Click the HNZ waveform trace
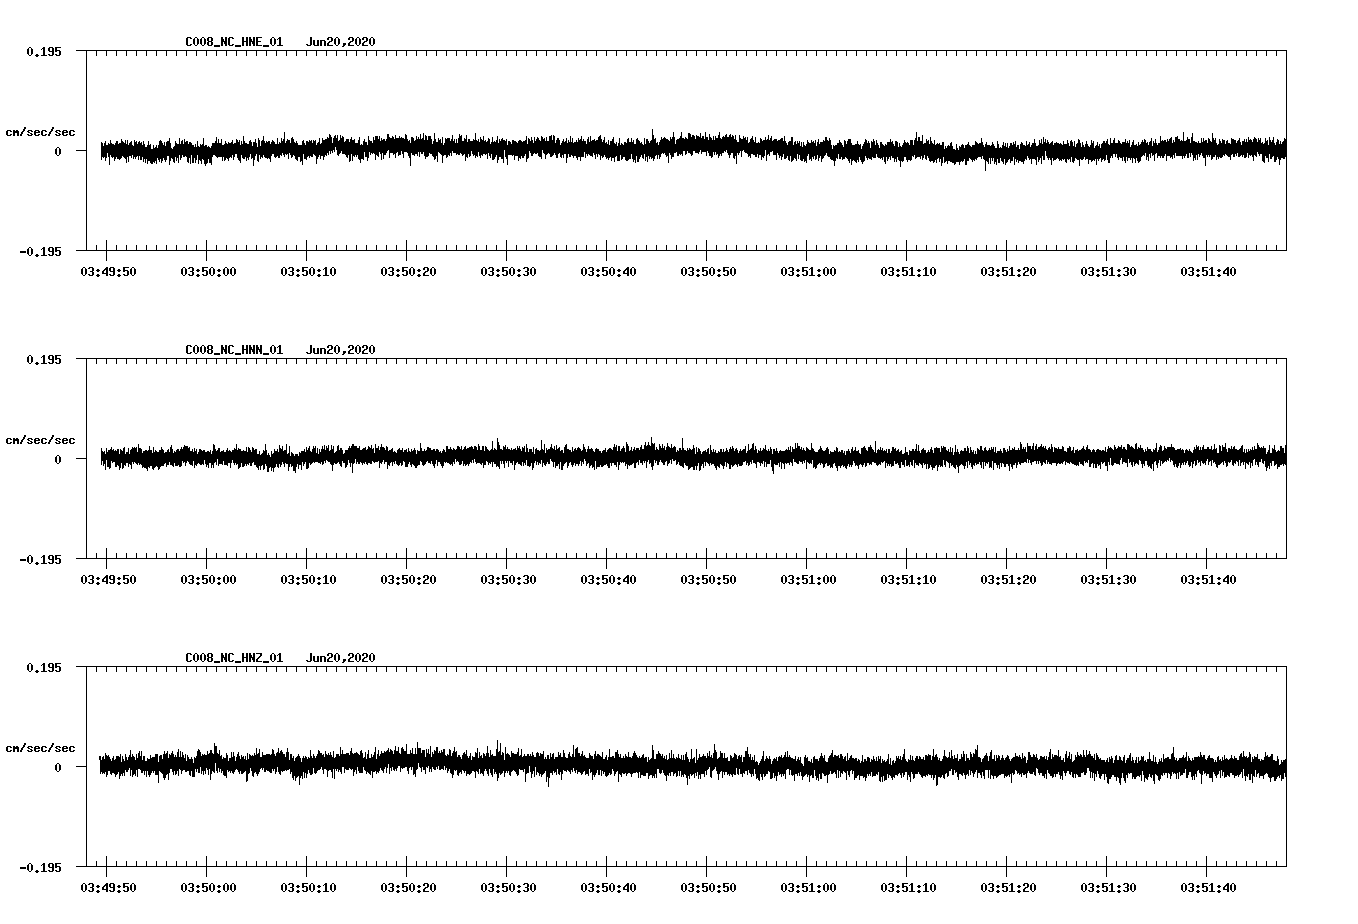This screenshot has width=1358, height=924. [693, 765]
